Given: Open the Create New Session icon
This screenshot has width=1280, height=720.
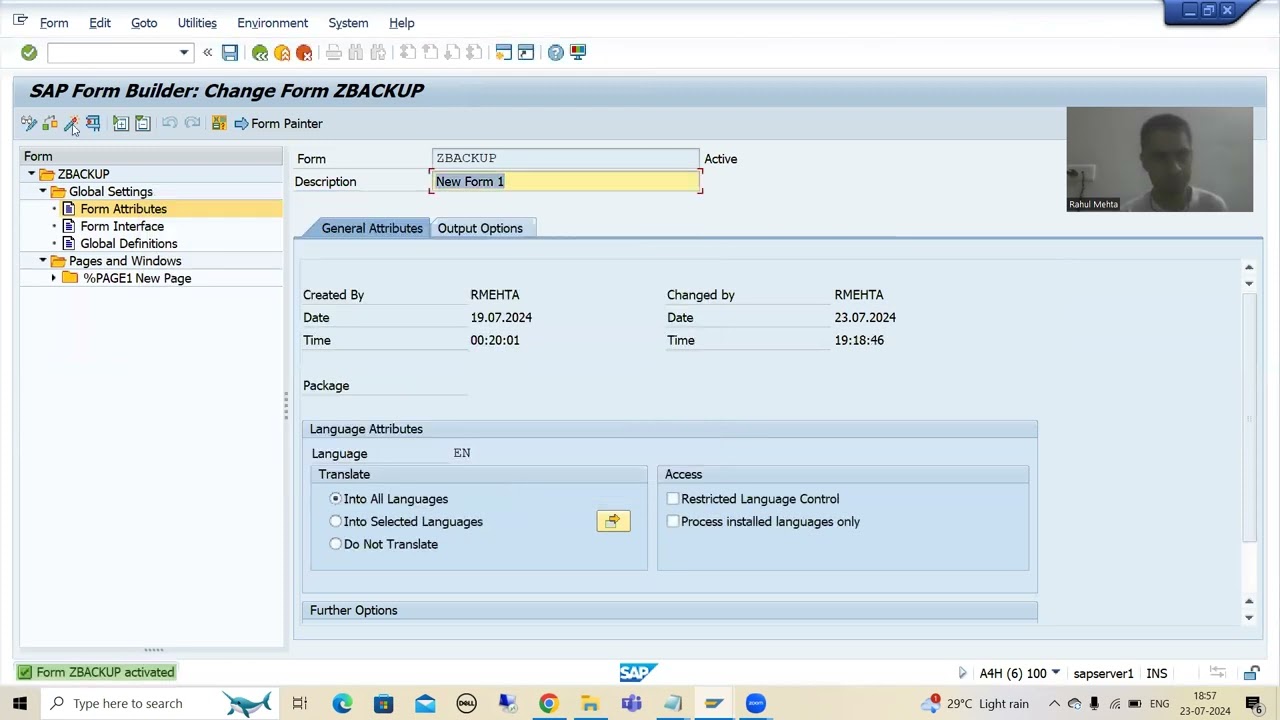Looking at the screenshot, I should pyautogui.click(x=504, y=52).
